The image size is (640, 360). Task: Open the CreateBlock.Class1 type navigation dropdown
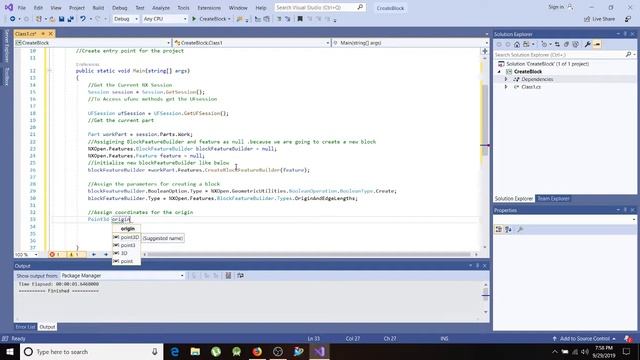pos(251,42)
